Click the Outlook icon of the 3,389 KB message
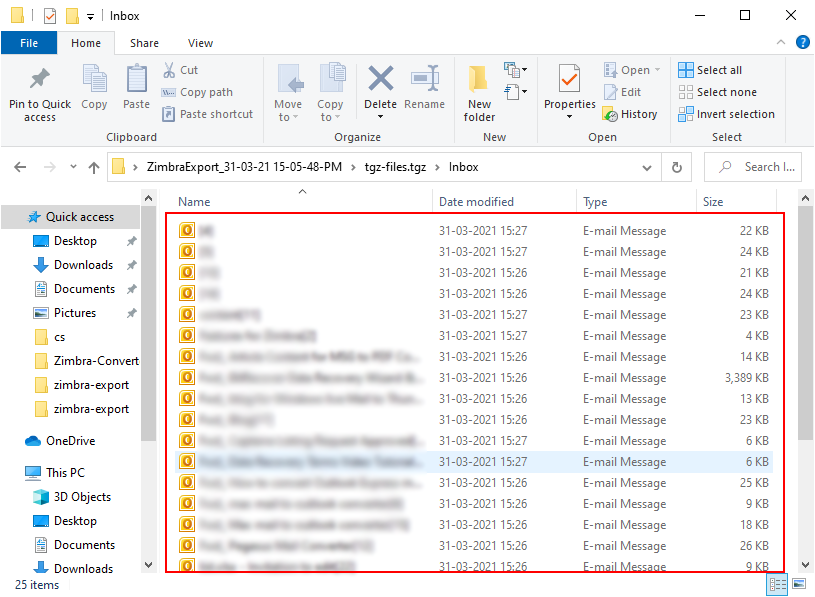The width and height of the screenshot is (815, 597). pos(187,377)
